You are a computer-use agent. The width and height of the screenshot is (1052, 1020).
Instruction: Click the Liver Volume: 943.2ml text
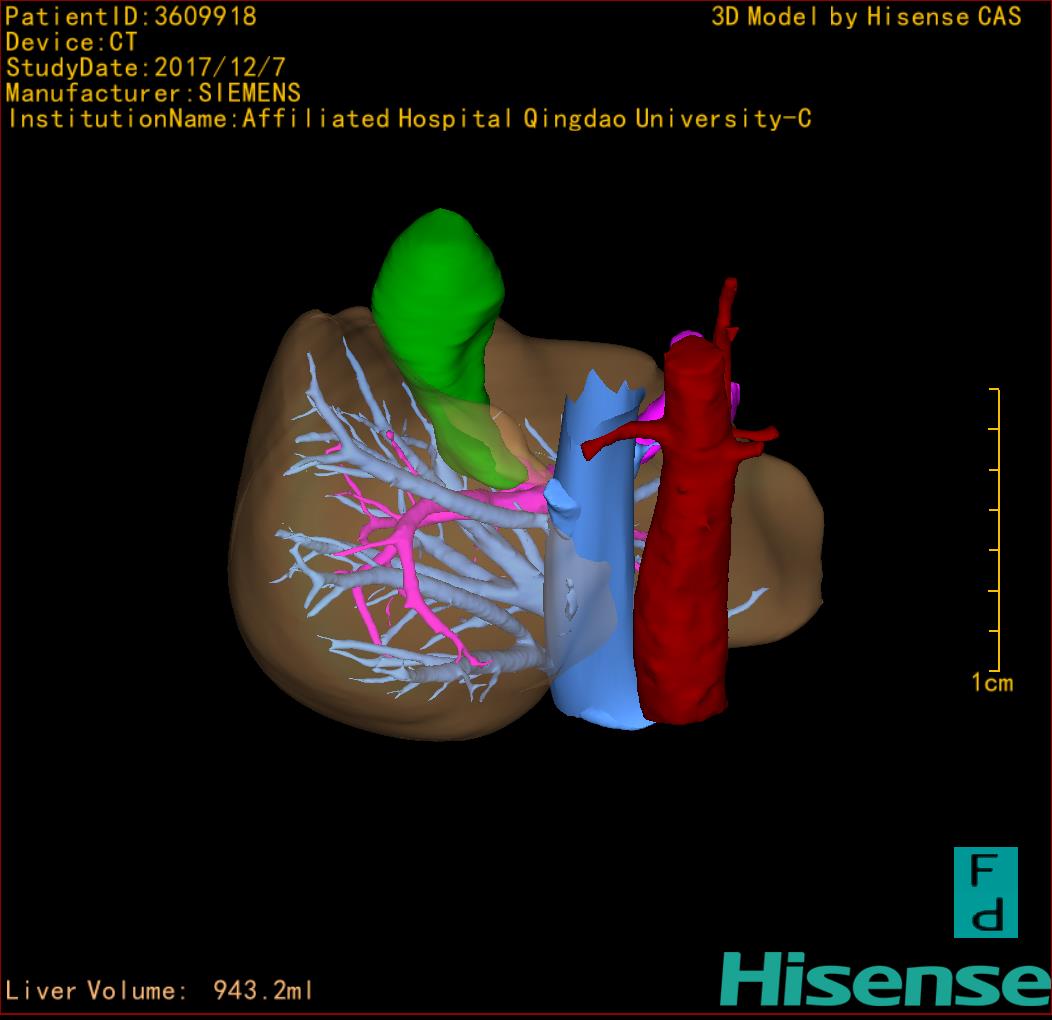(x=158, y=990)
